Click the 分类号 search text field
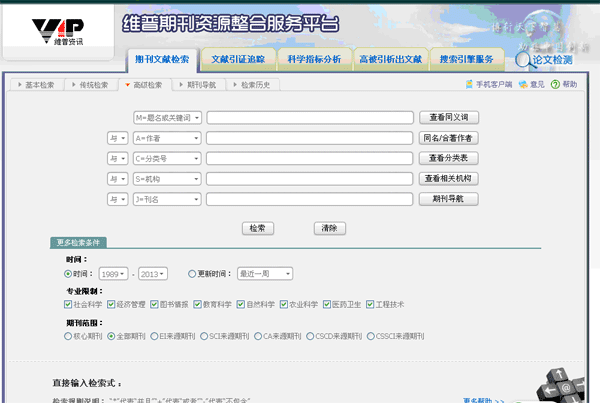Viewport: 600px width, 403px height. (310, 158)
